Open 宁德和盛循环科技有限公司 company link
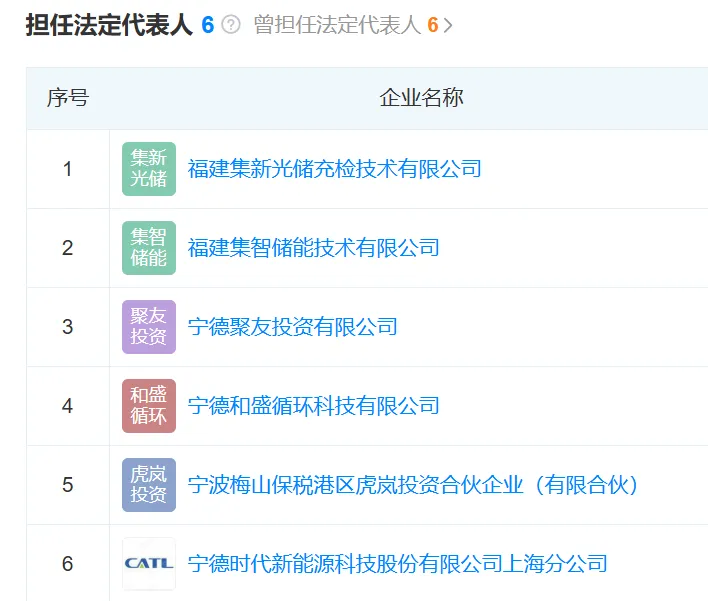This screenshot has width=708, height=601. pos(313,406)
